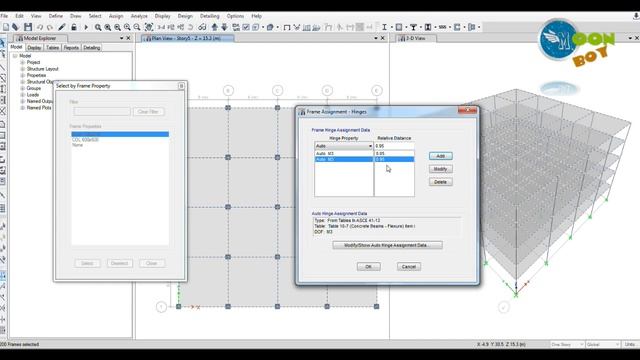Expand the Named Plots tree node
The width and height of the screenshot is (640, 360).
(23, 108)
